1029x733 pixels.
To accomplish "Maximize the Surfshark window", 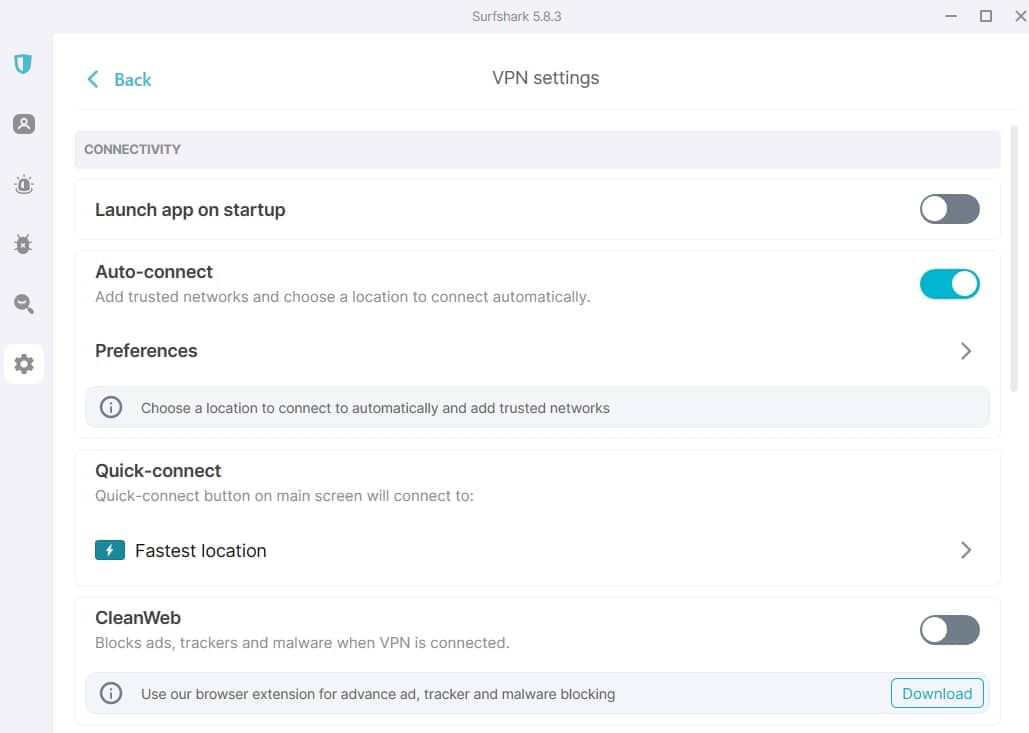I will pos(986,16).
